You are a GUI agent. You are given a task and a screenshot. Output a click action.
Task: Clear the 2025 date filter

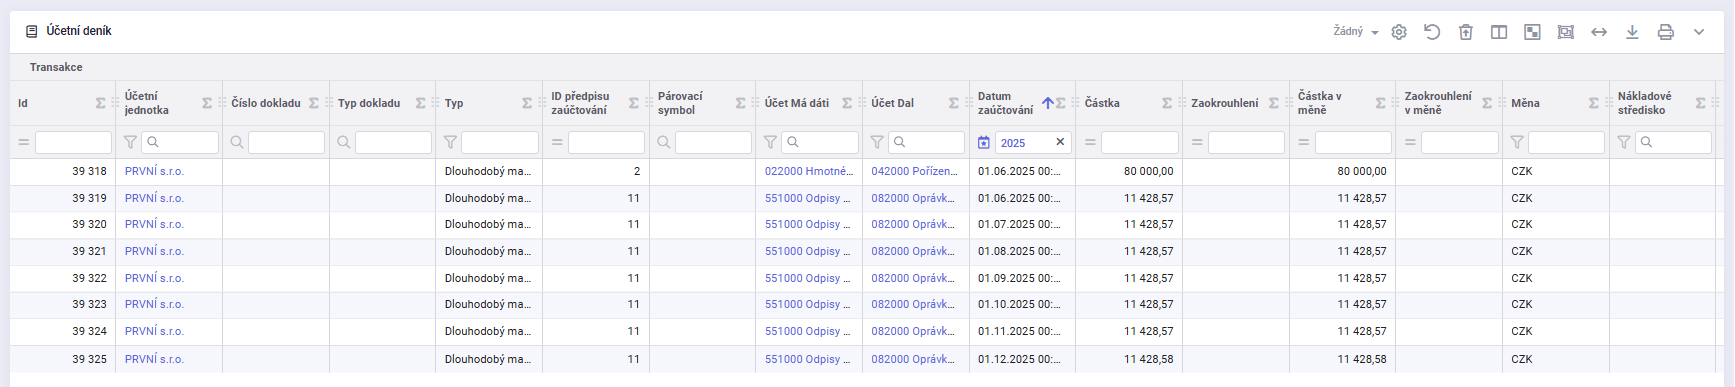[x=1060, y=142]
